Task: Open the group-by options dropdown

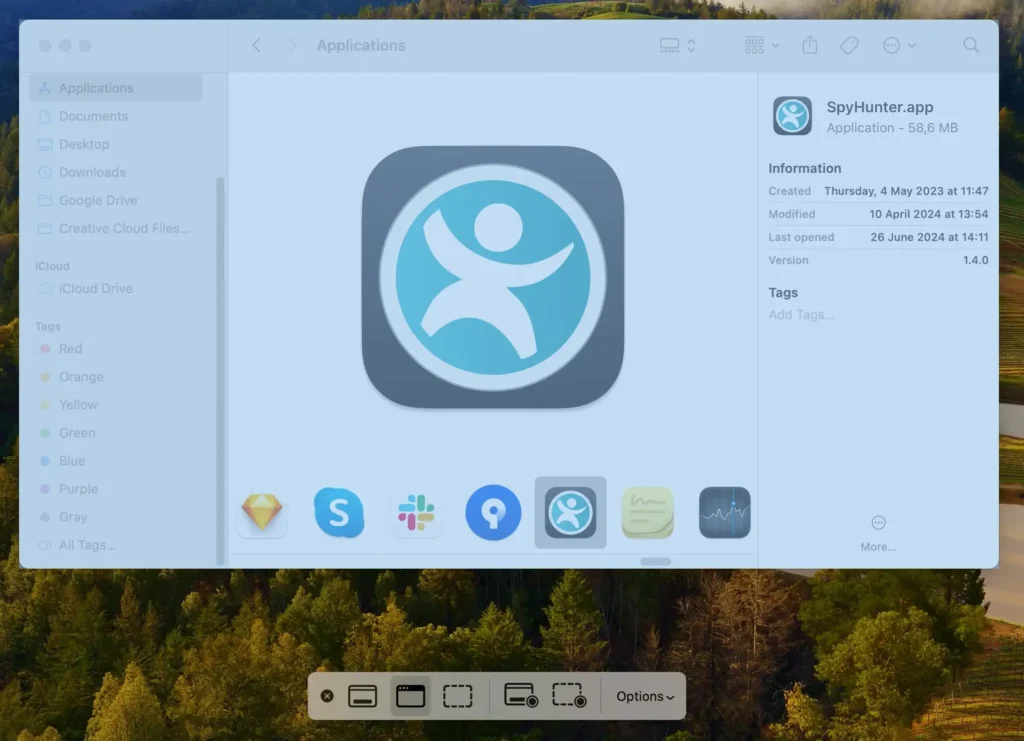Action: tap(761, 45)
